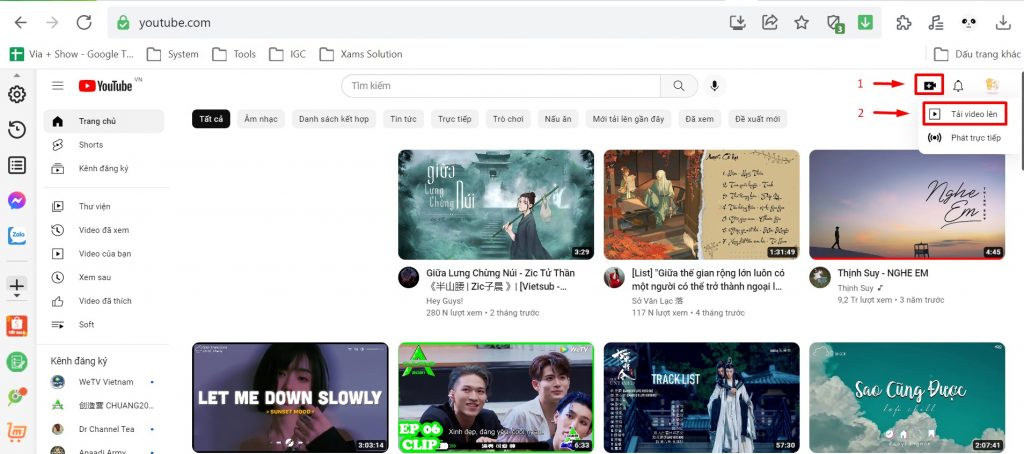Click the browser downloads arrow icon
The height and width of the screenshot is (454, 1024).
[1002, 23]
